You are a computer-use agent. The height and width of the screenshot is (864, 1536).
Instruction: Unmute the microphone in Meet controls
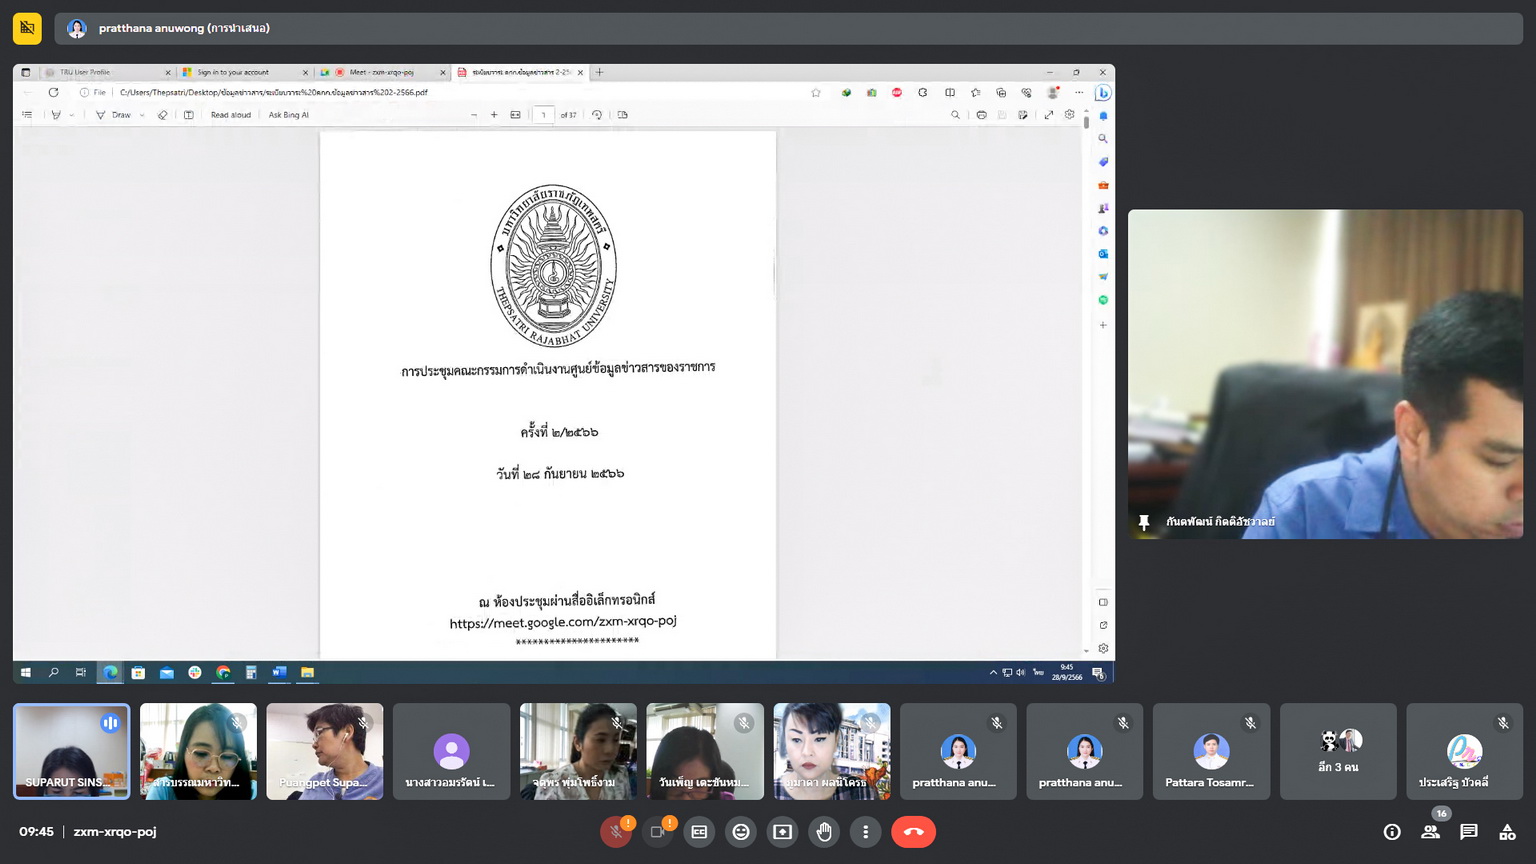coord(616,832)
